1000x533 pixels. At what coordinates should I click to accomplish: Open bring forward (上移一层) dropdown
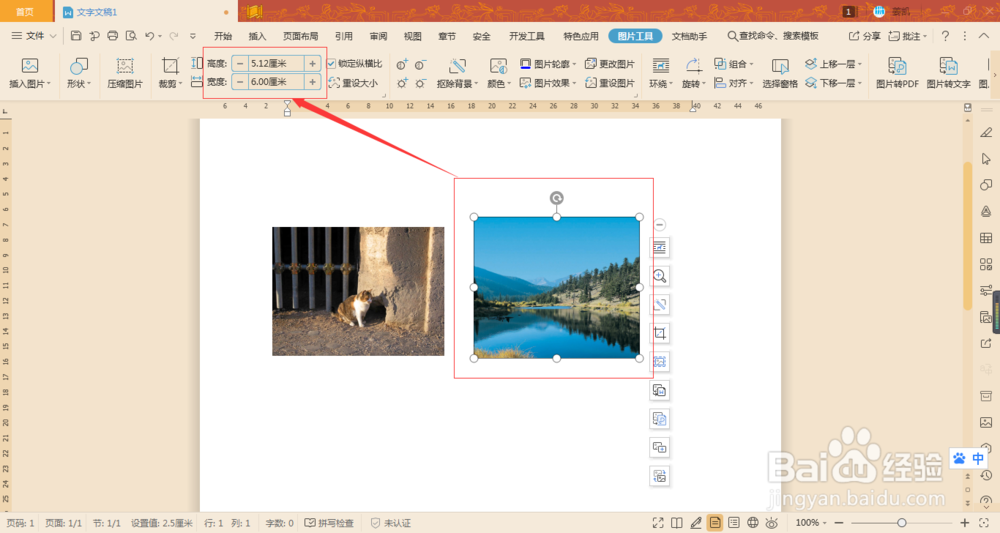[834, 64]
